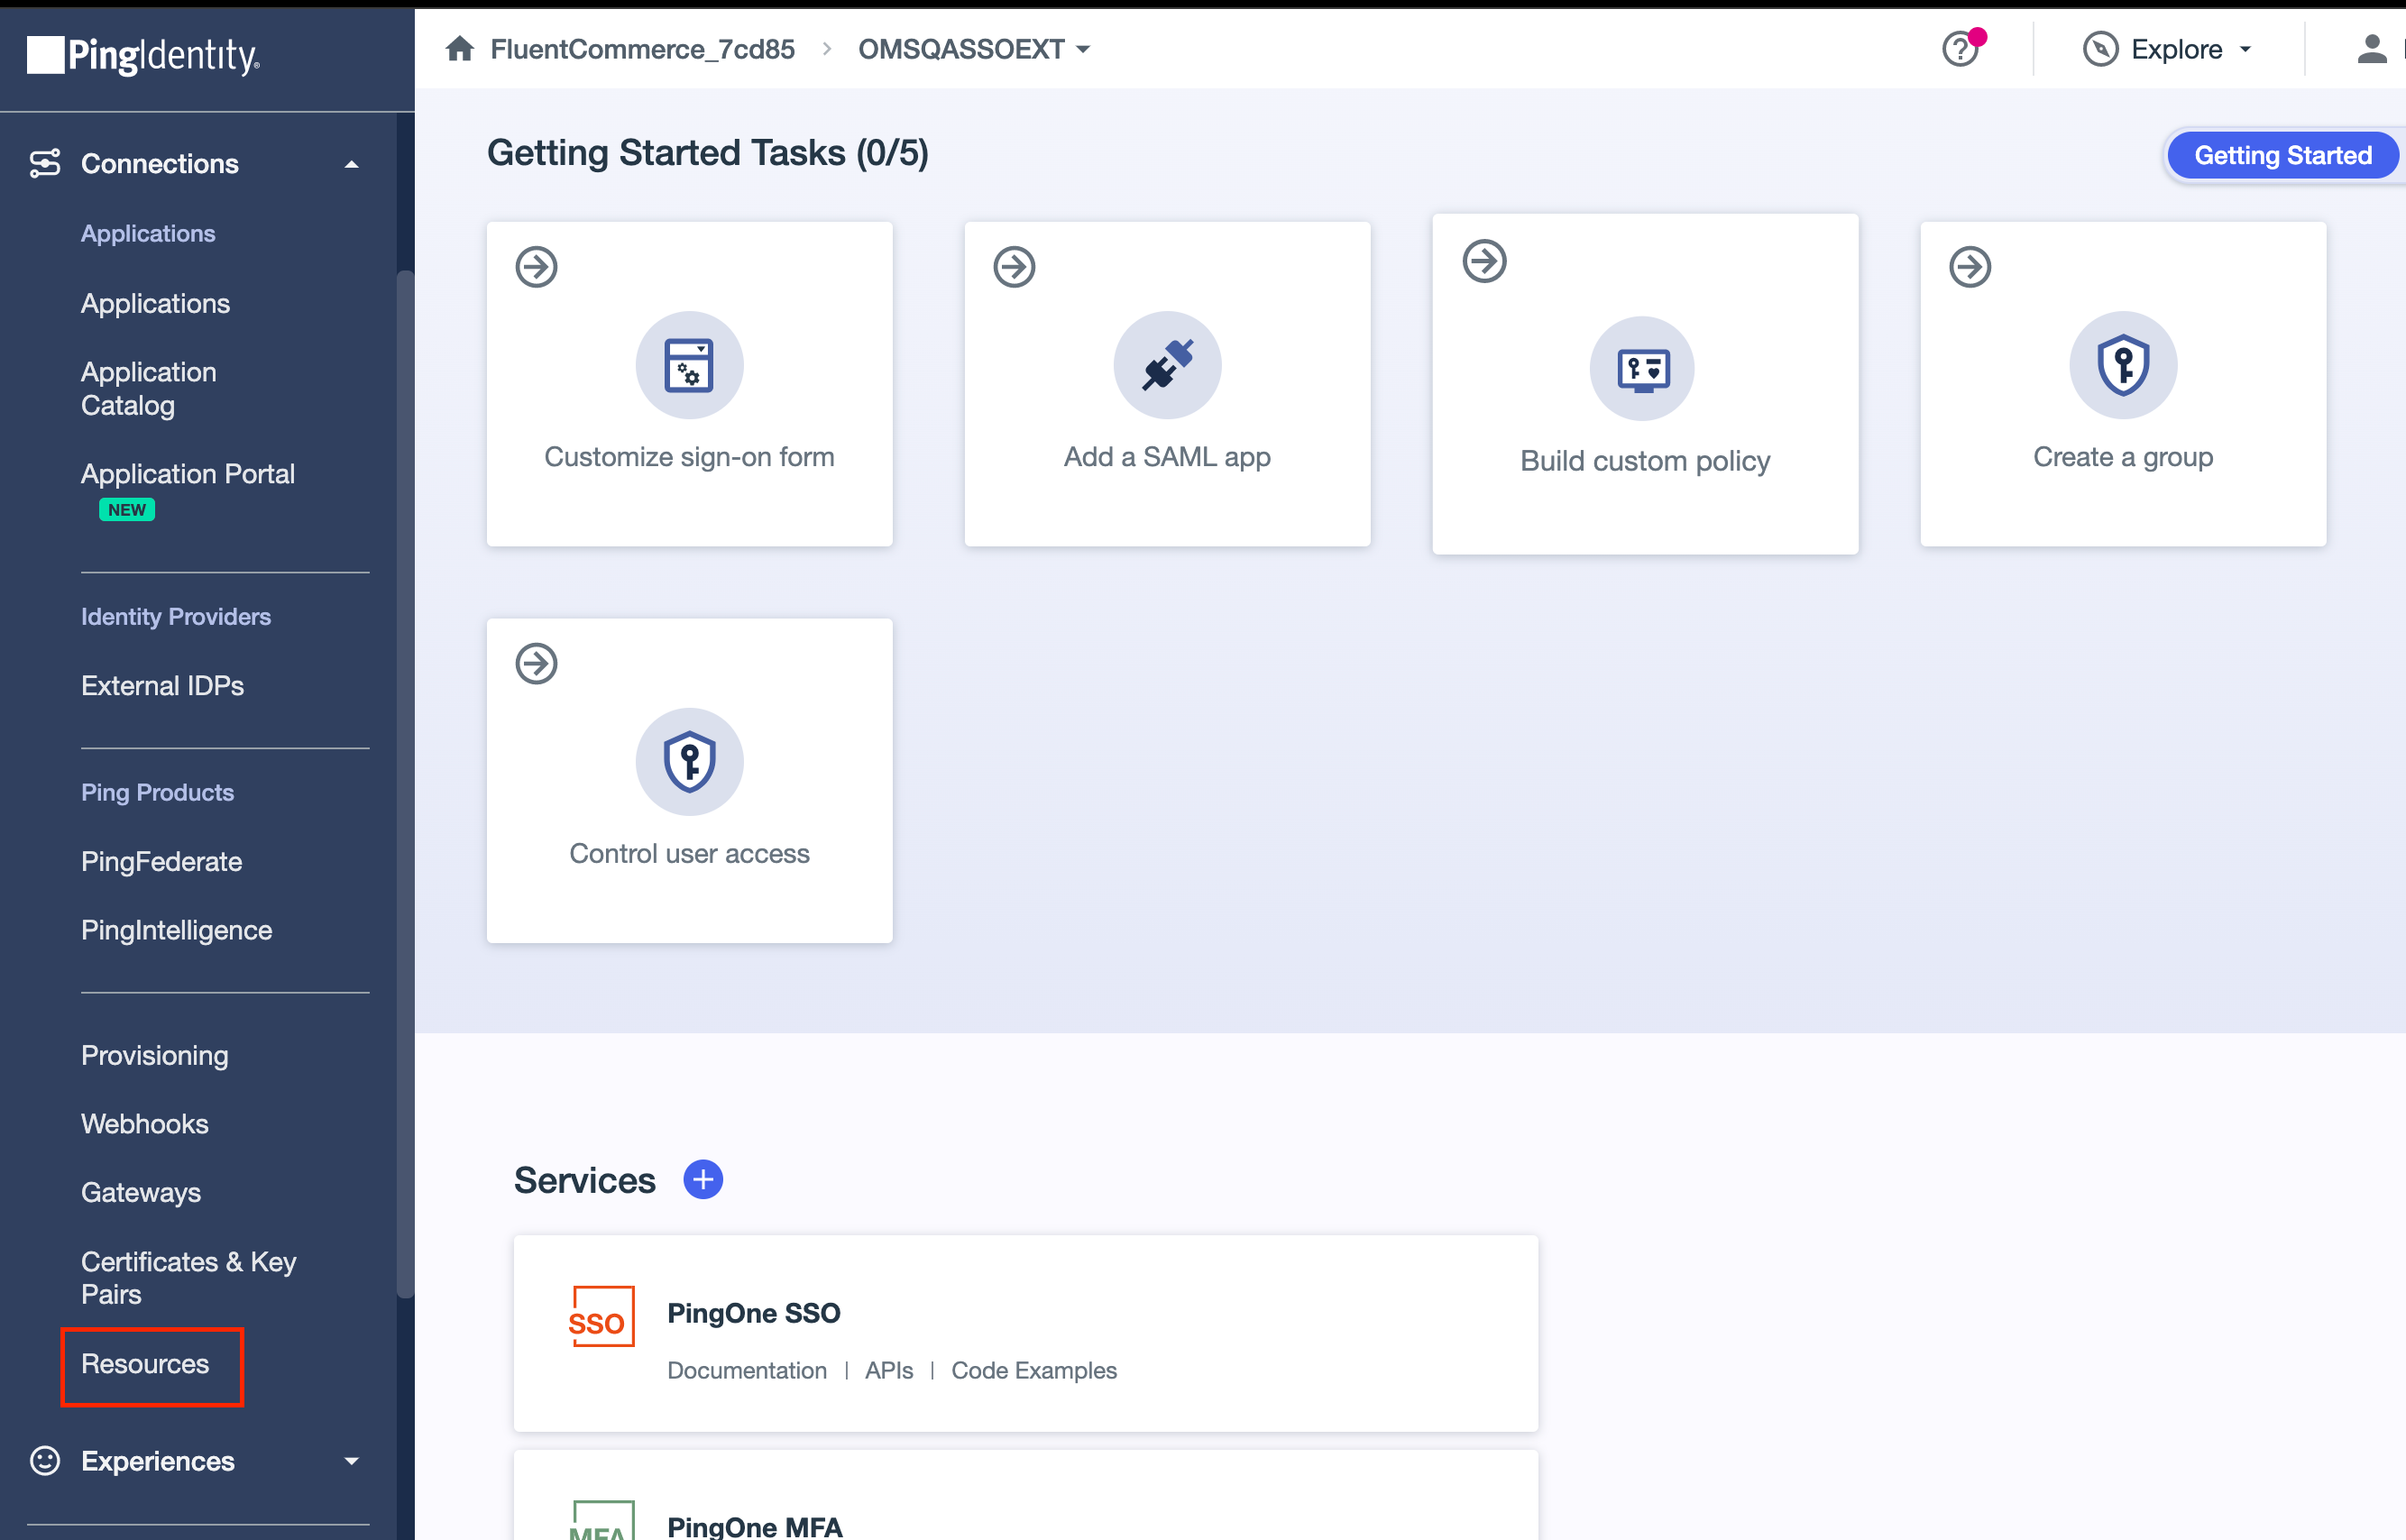Screen dimensions: 2406x1540
Task: Collapse the Connections sidebar section
Action: pyautogui.click(x=351, y=164)
